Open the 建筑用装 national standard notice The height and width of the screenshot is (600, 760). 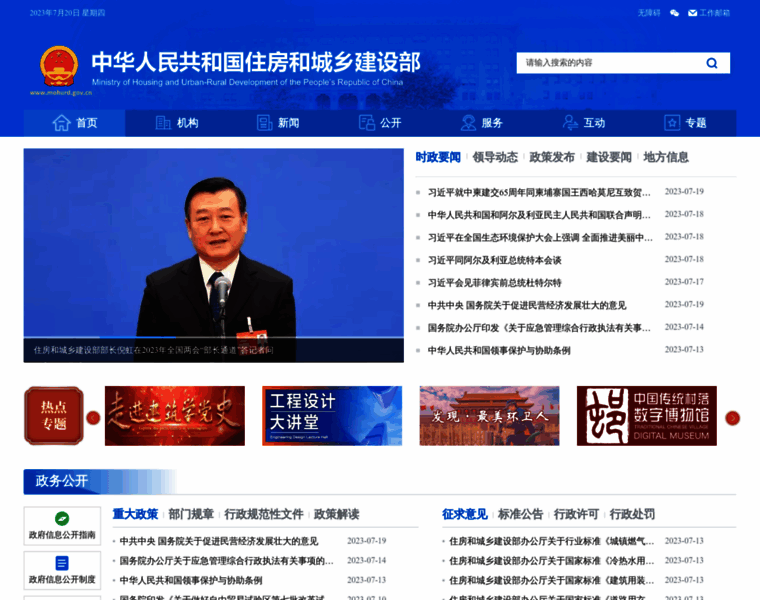click(552, 580)
